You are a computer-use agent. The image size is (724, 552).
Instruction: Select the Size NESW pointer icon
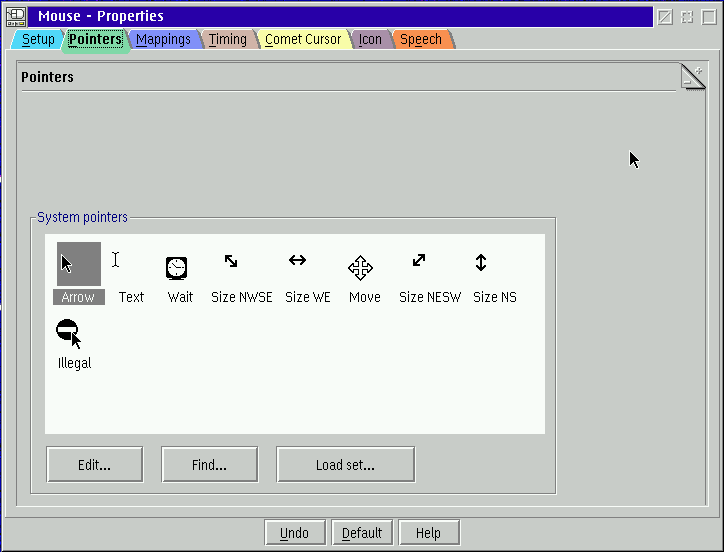pos(419,260)
